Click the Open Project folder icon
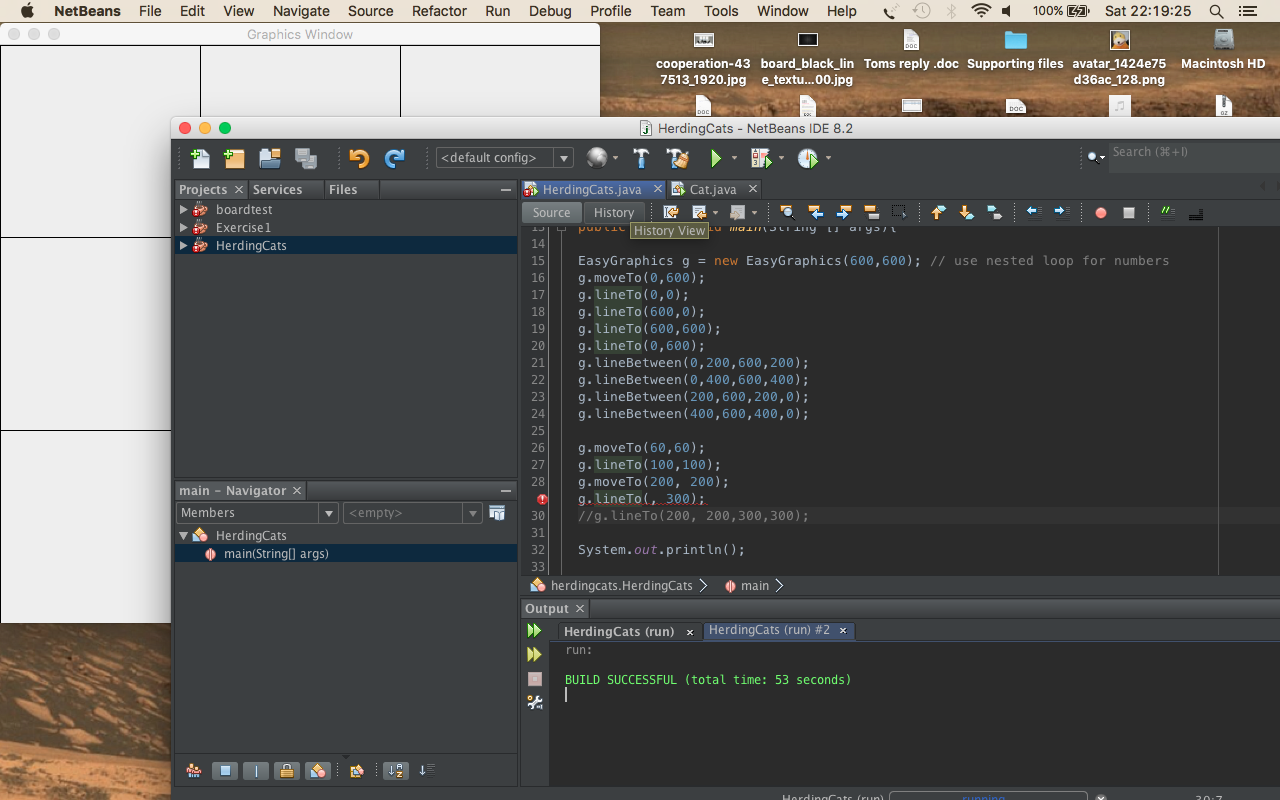Image resolution: width=1280 pixels, height=800 pixels. pos(270,158)
